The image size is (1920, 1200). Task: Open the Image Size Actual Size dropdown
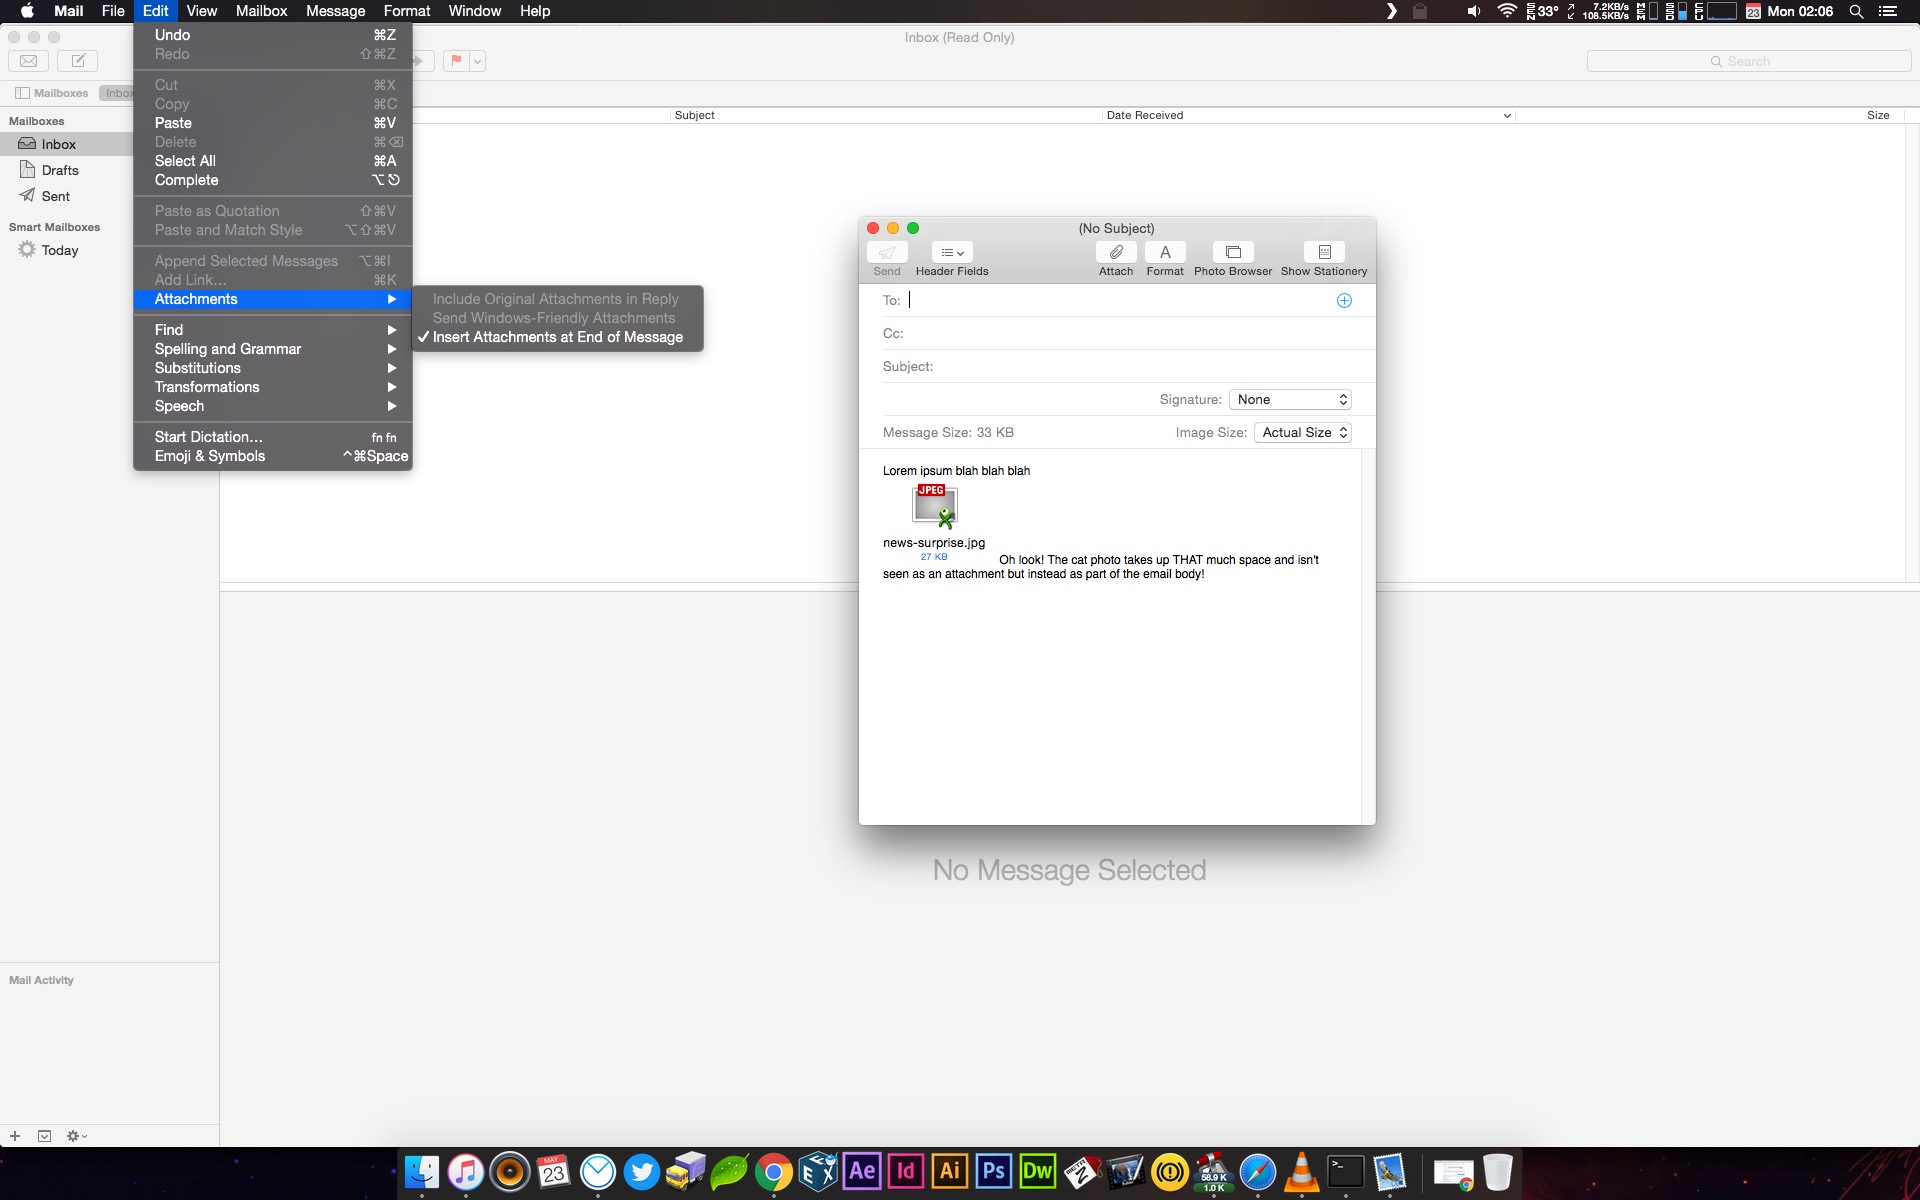1302,433
